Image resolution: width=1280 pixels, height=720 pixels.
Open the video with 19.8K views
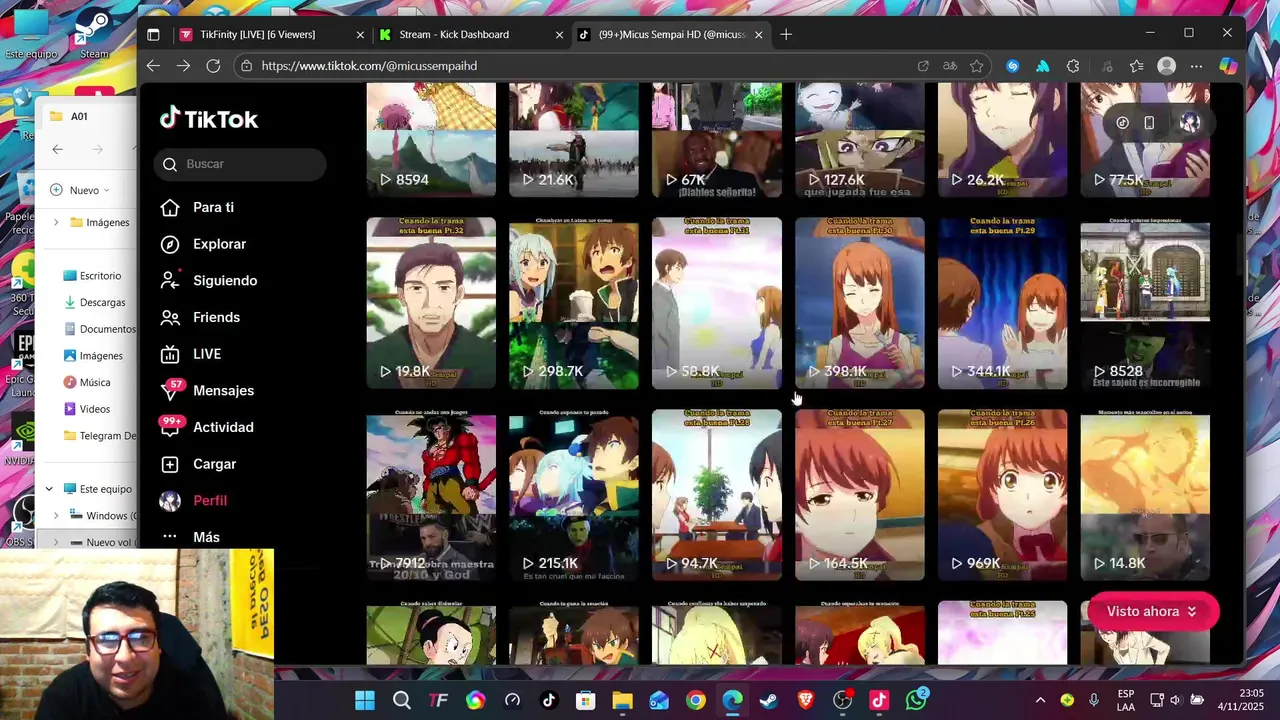(431, 303)
